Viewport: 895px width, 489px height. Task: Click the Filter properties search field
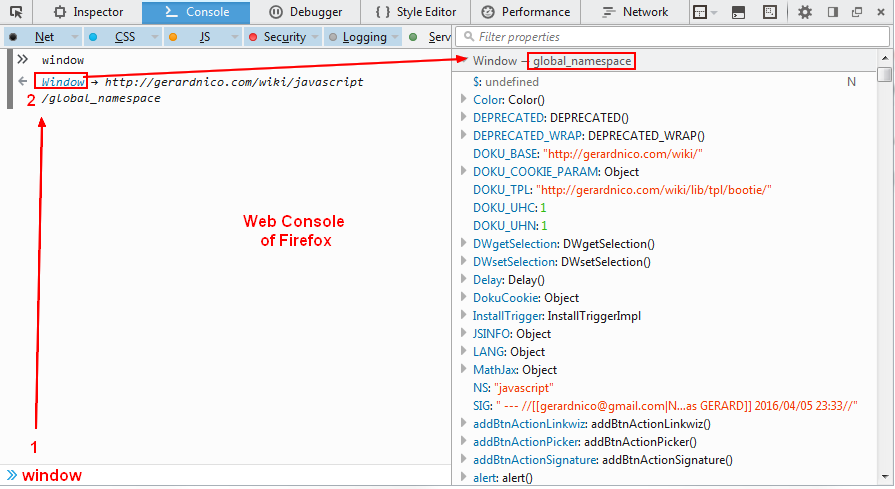pos(670,37)
